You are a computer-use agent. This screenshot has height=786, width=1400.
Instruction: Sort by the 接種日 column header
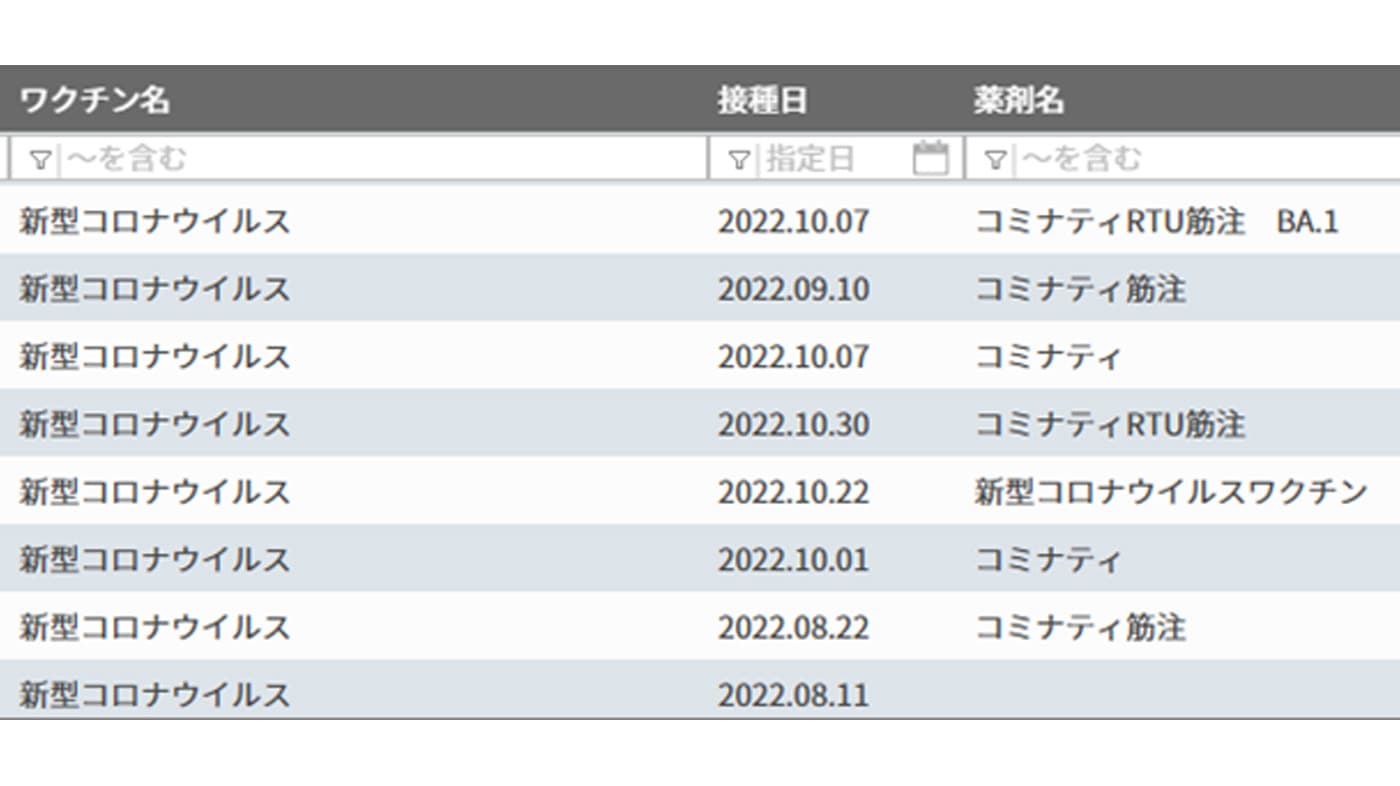(762, 100)
